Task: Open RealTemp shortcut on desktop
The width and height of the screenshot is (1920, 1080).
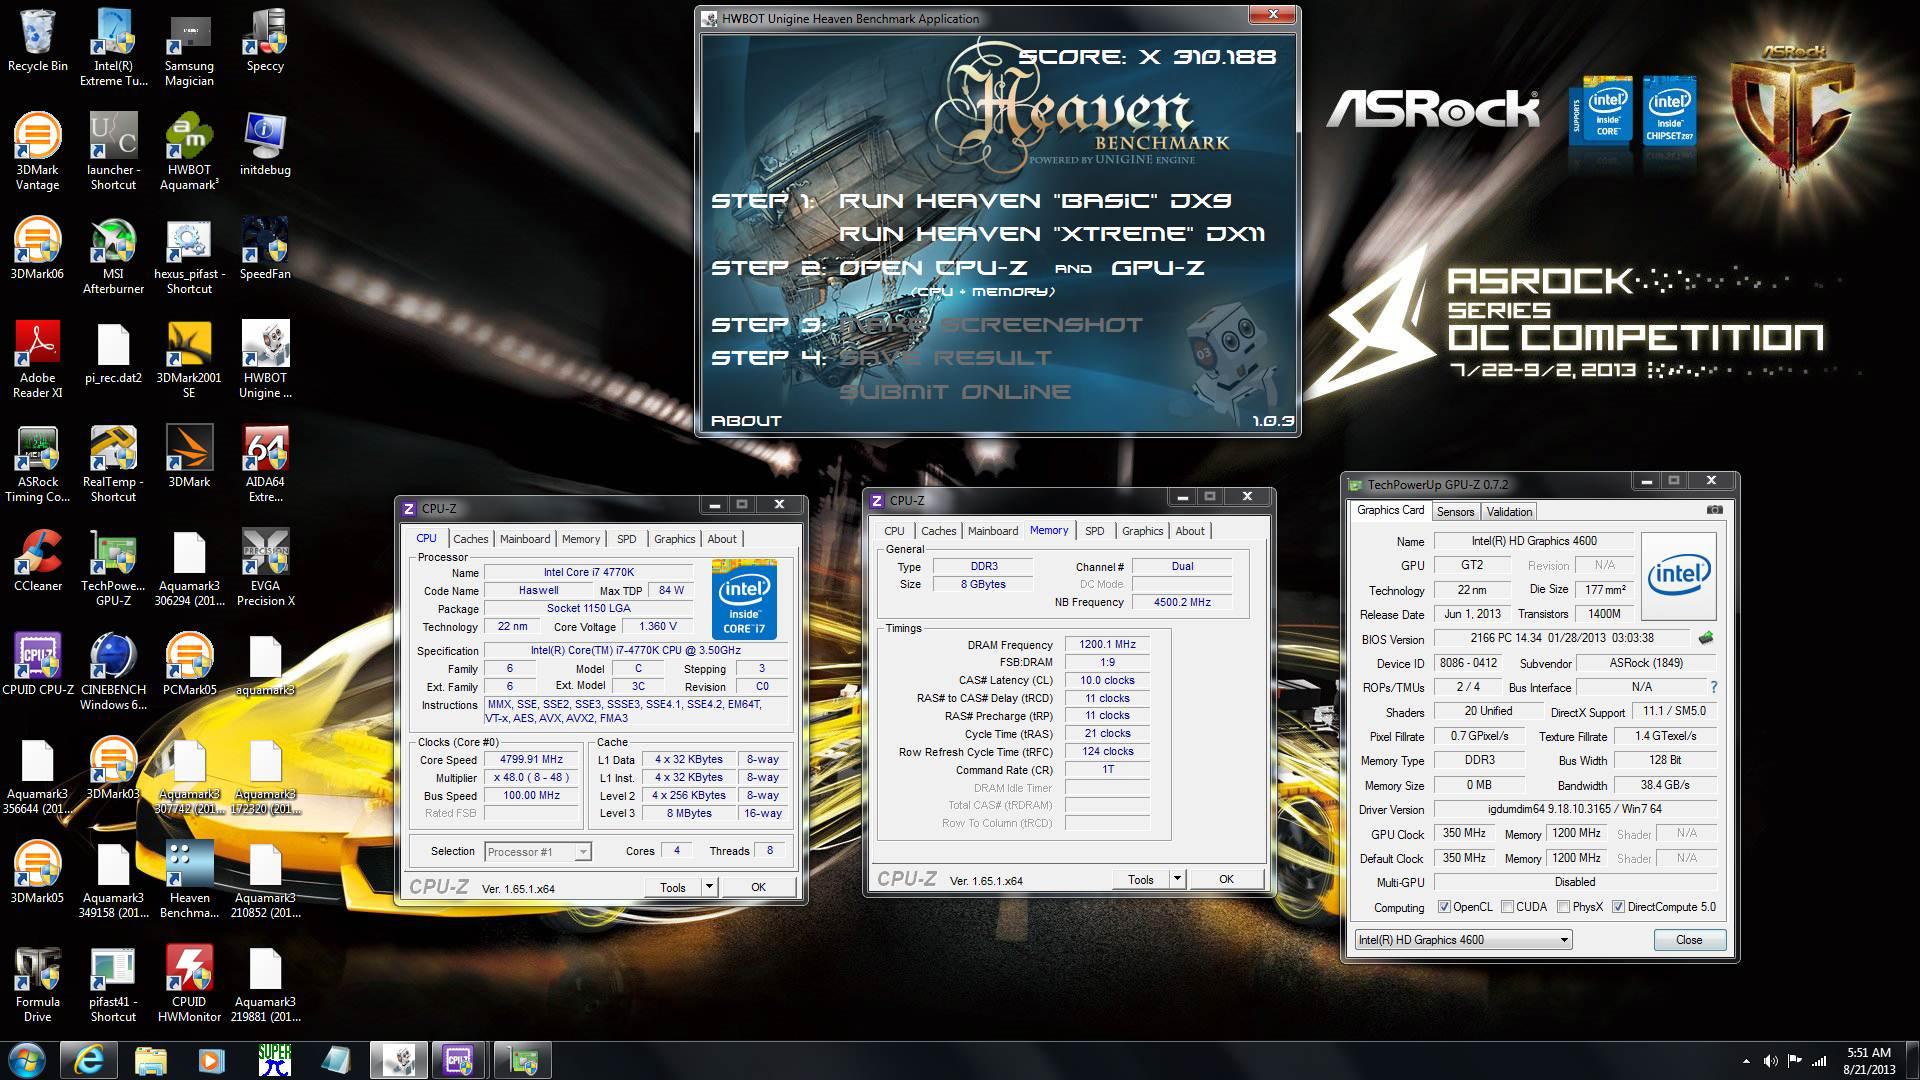Action: (113, 463)
